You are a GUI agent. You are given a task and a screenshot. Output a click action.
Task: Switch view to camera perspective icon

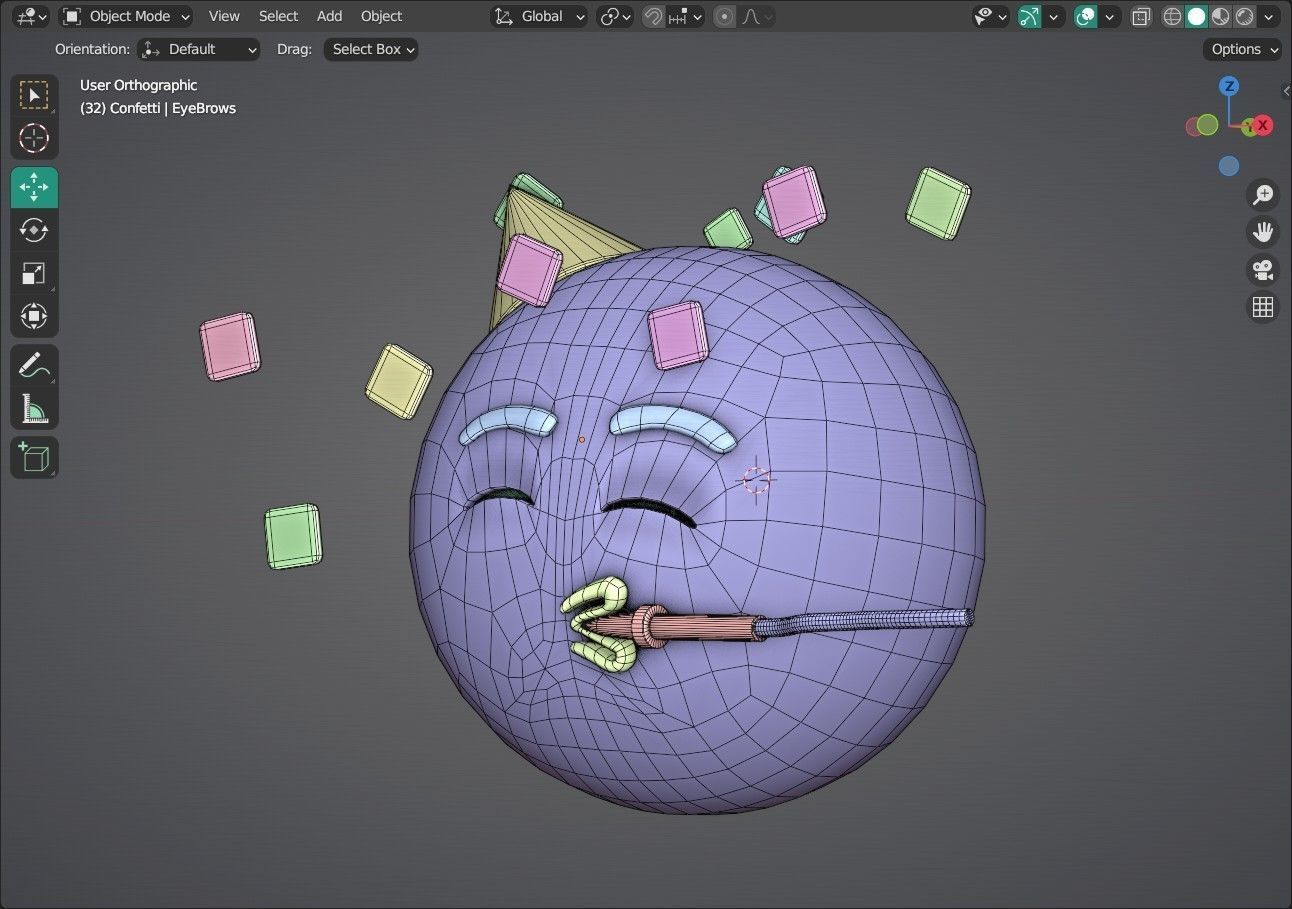pyautogui.click(x=1262, y=270)
